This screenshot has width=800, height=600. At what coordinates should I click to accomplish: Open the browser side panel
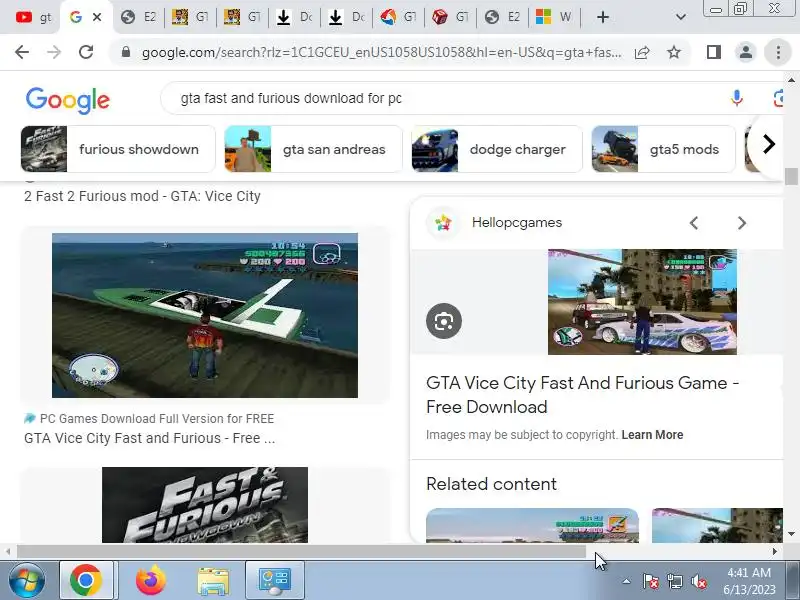714,52
